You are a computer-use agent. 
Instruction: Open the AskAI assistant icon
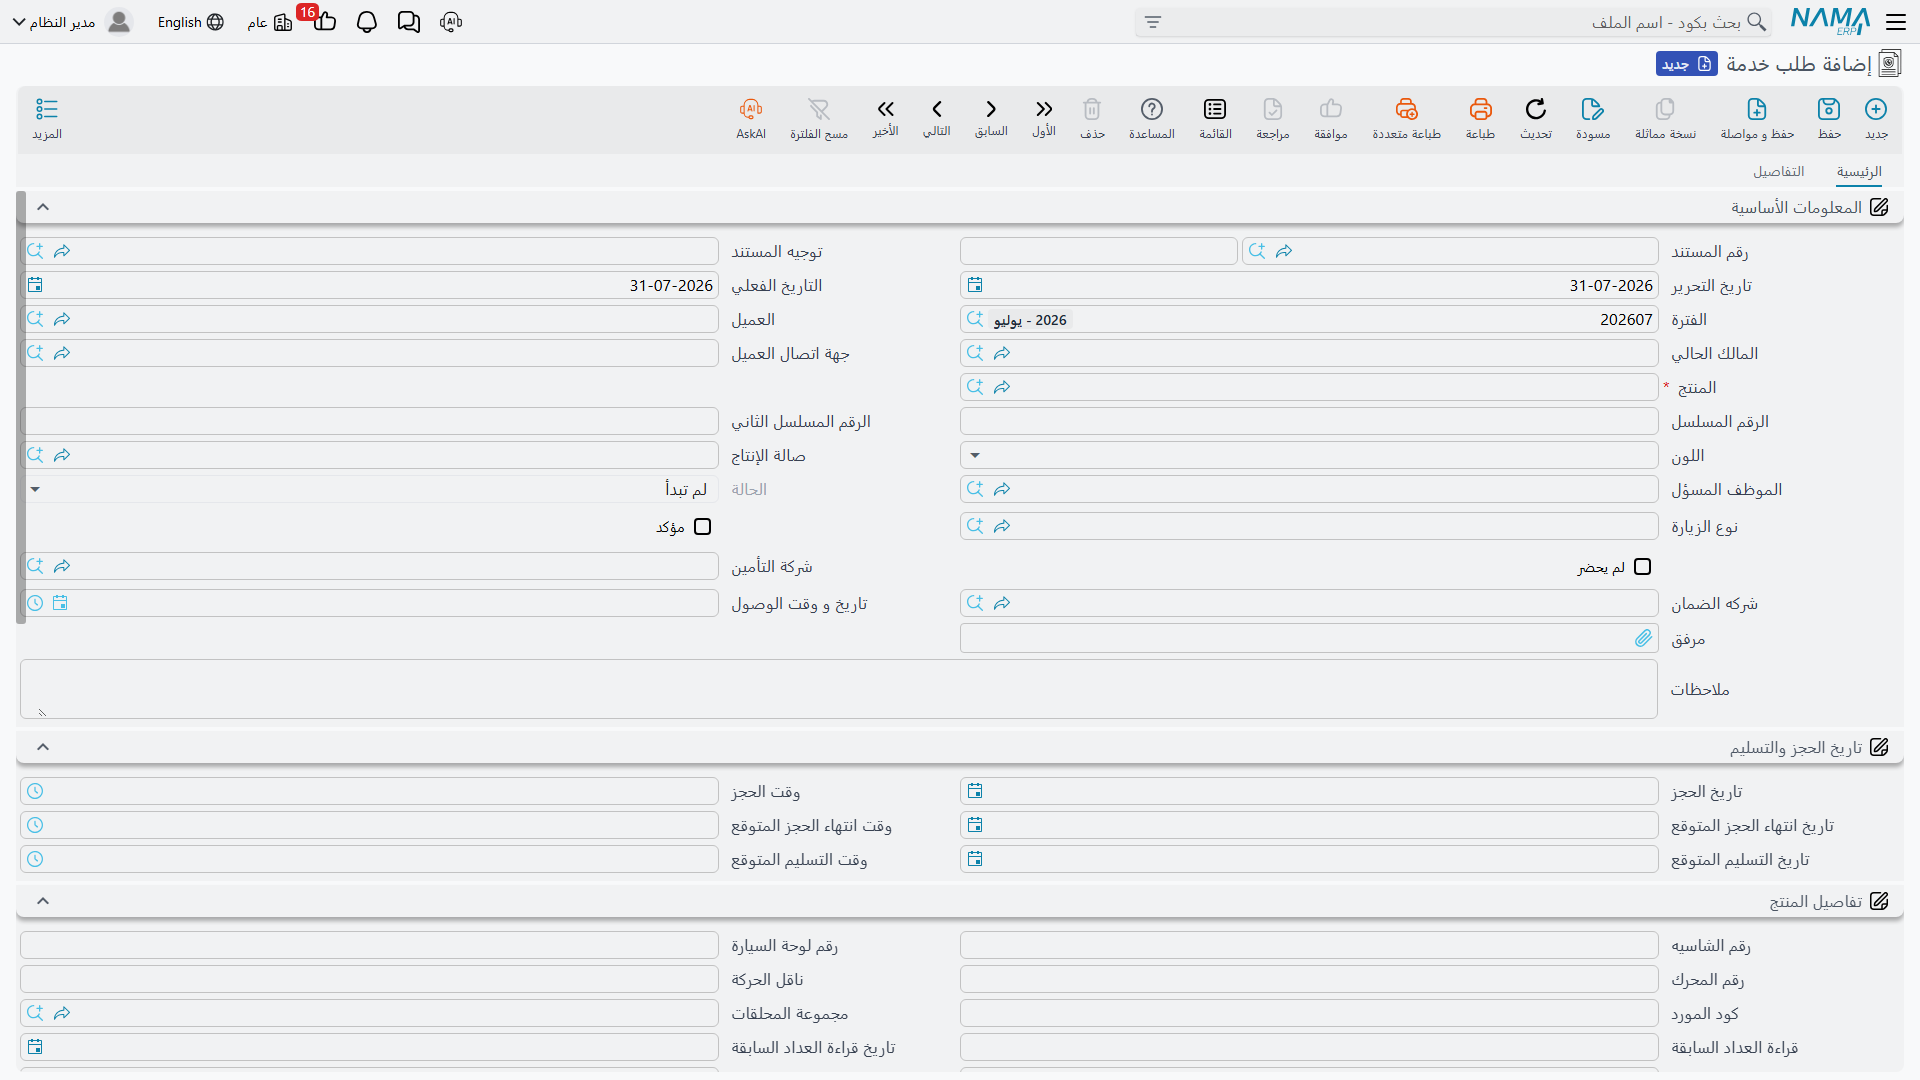pyautogui.click(x=751, y=109)
